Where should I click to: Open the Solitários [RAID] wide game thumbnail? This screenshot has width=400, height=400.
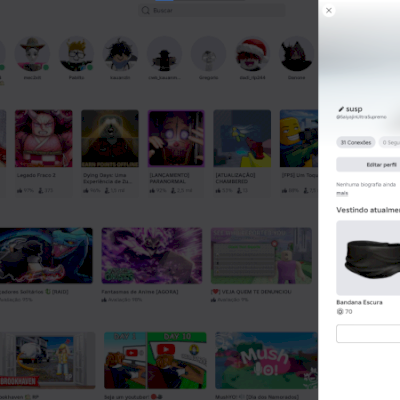(x=46, y=256)
